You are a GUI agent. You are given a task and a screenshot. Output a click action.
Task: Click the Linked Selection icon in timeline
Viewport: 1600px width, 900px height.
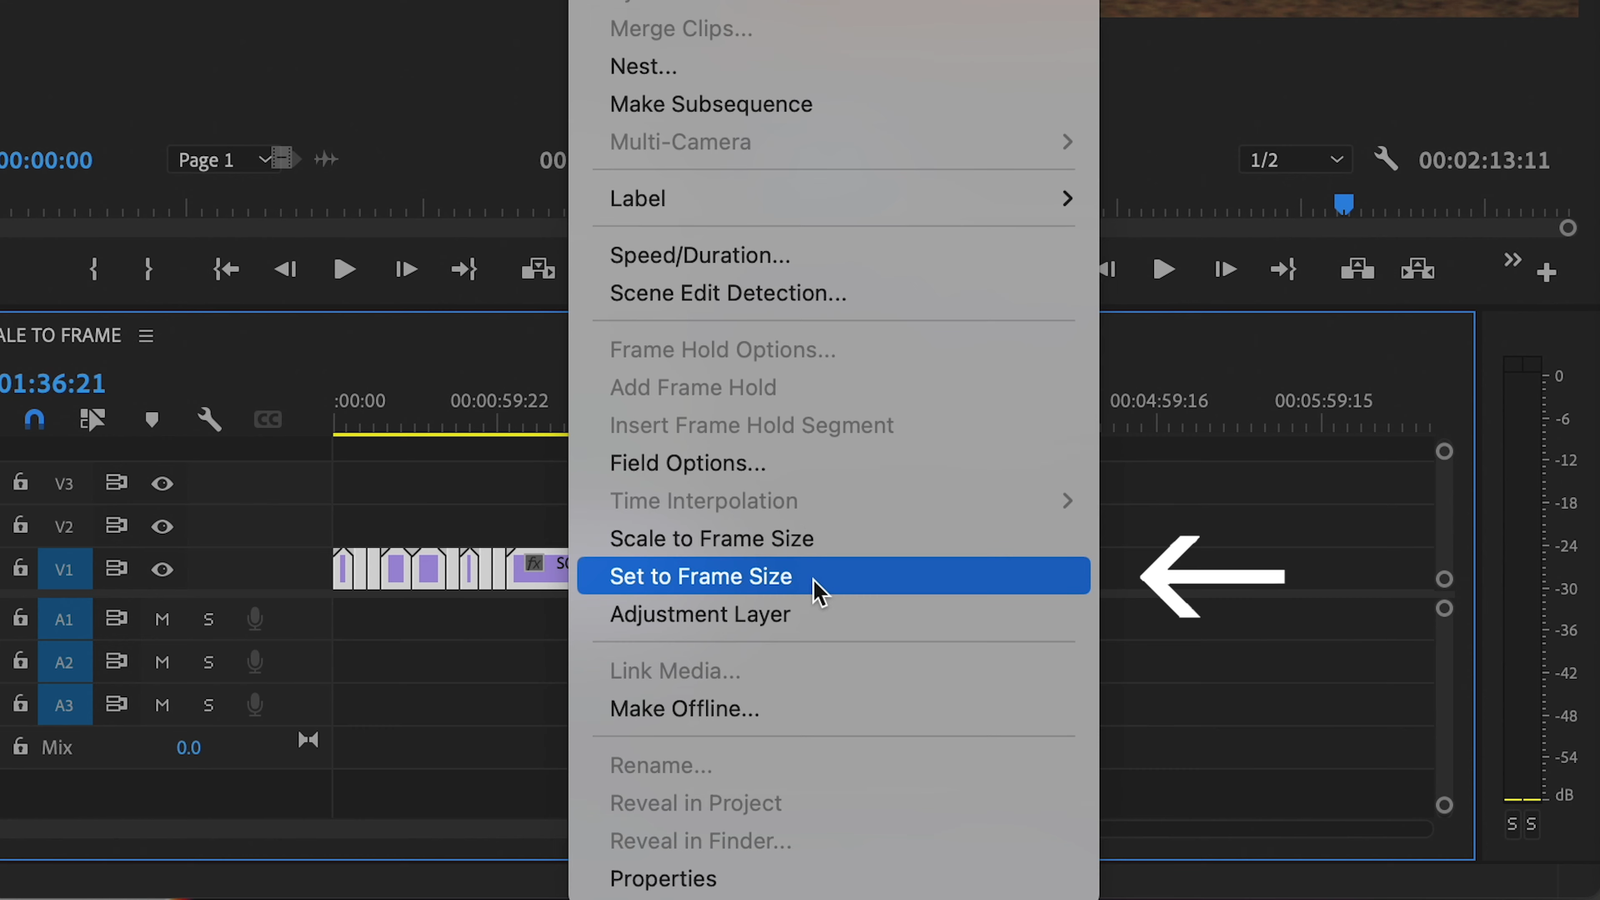(92, 420)
